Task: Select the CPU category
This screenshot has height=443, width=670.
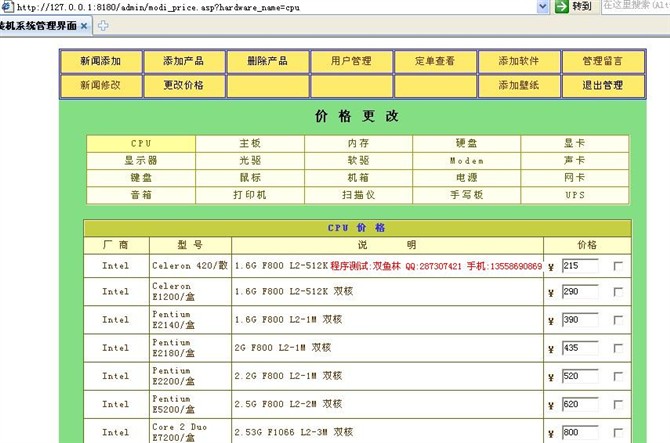Action: 141,144
